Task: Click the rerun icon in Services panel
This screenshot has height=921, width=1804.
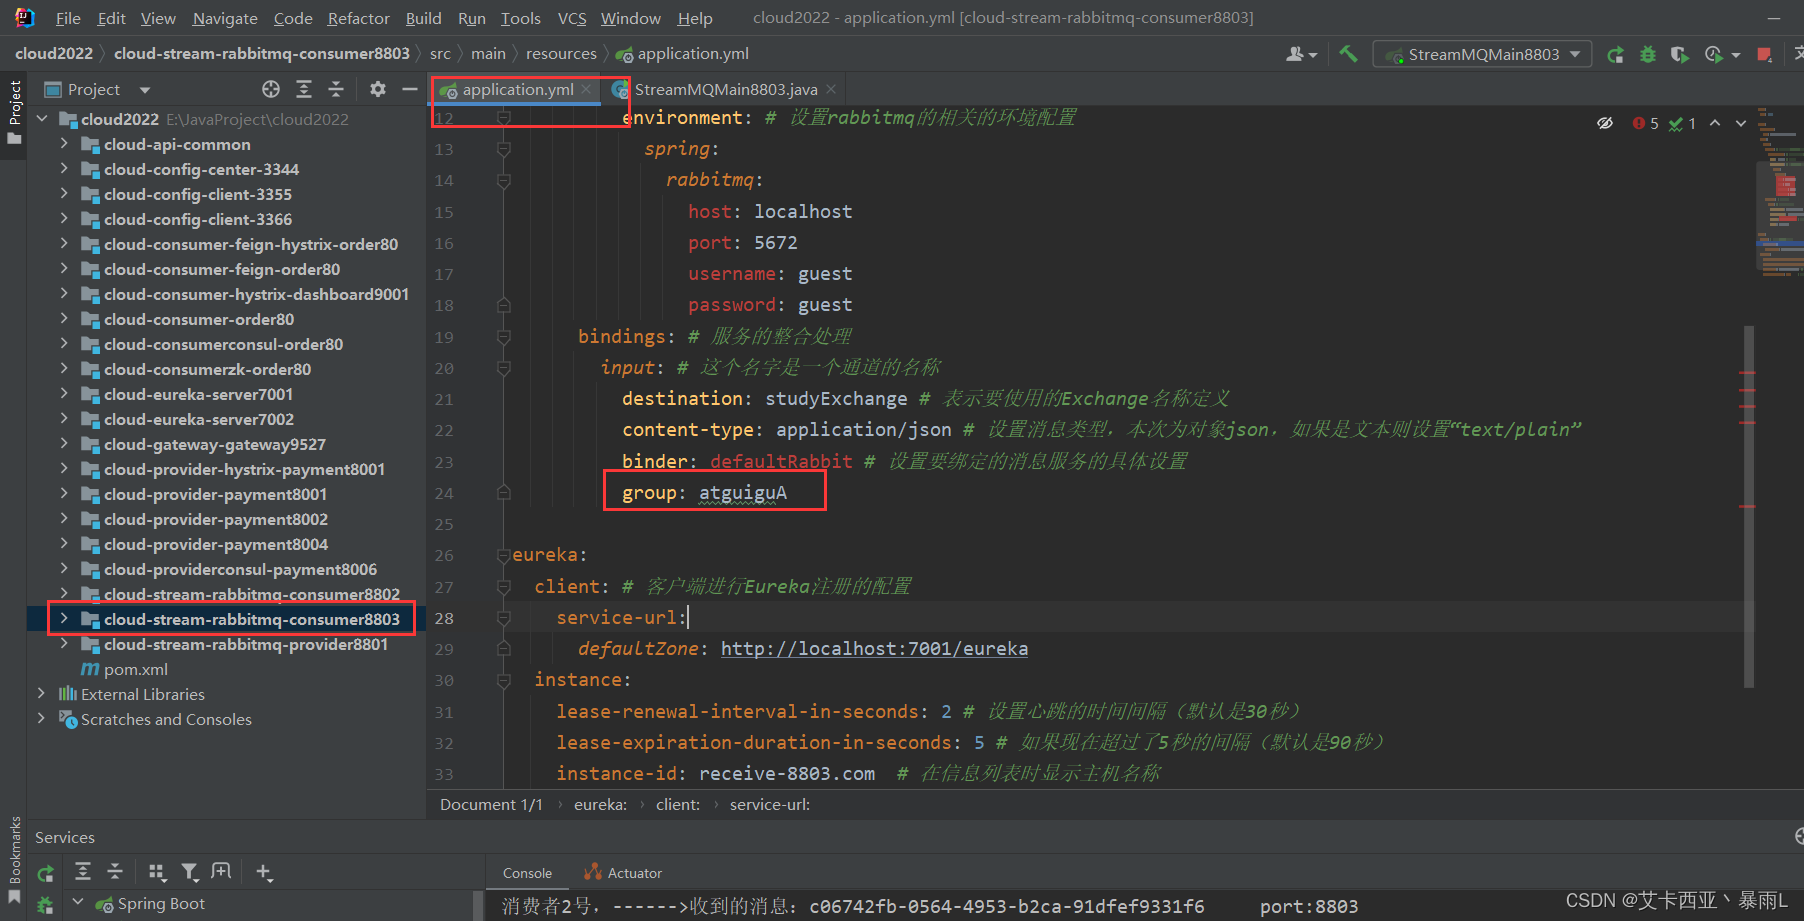Action: tap(45, 873)
